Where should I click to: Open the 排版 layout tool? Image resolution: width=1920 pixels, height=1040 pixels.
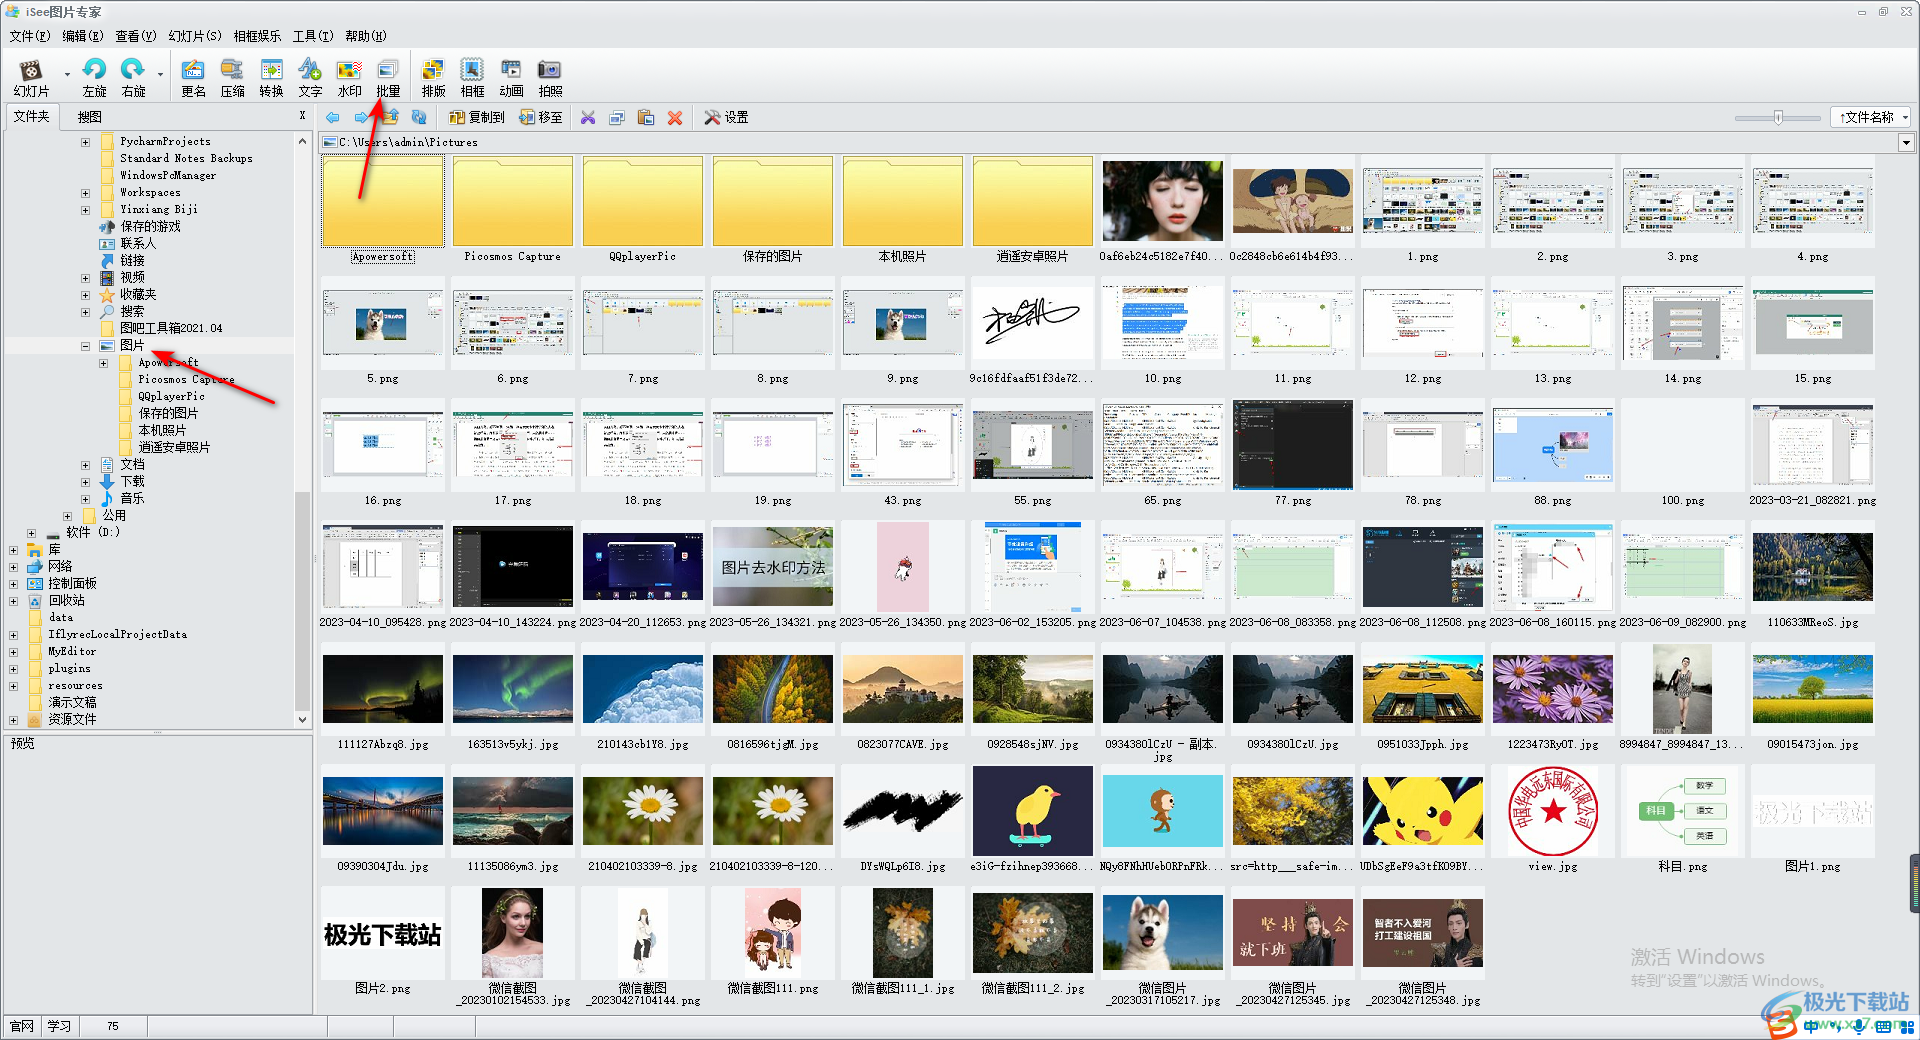point(433,77)
